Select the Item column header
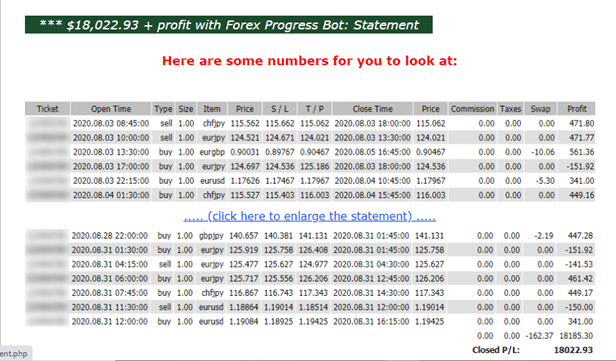This screenshot has height=361, width=616. coord(212,109)
